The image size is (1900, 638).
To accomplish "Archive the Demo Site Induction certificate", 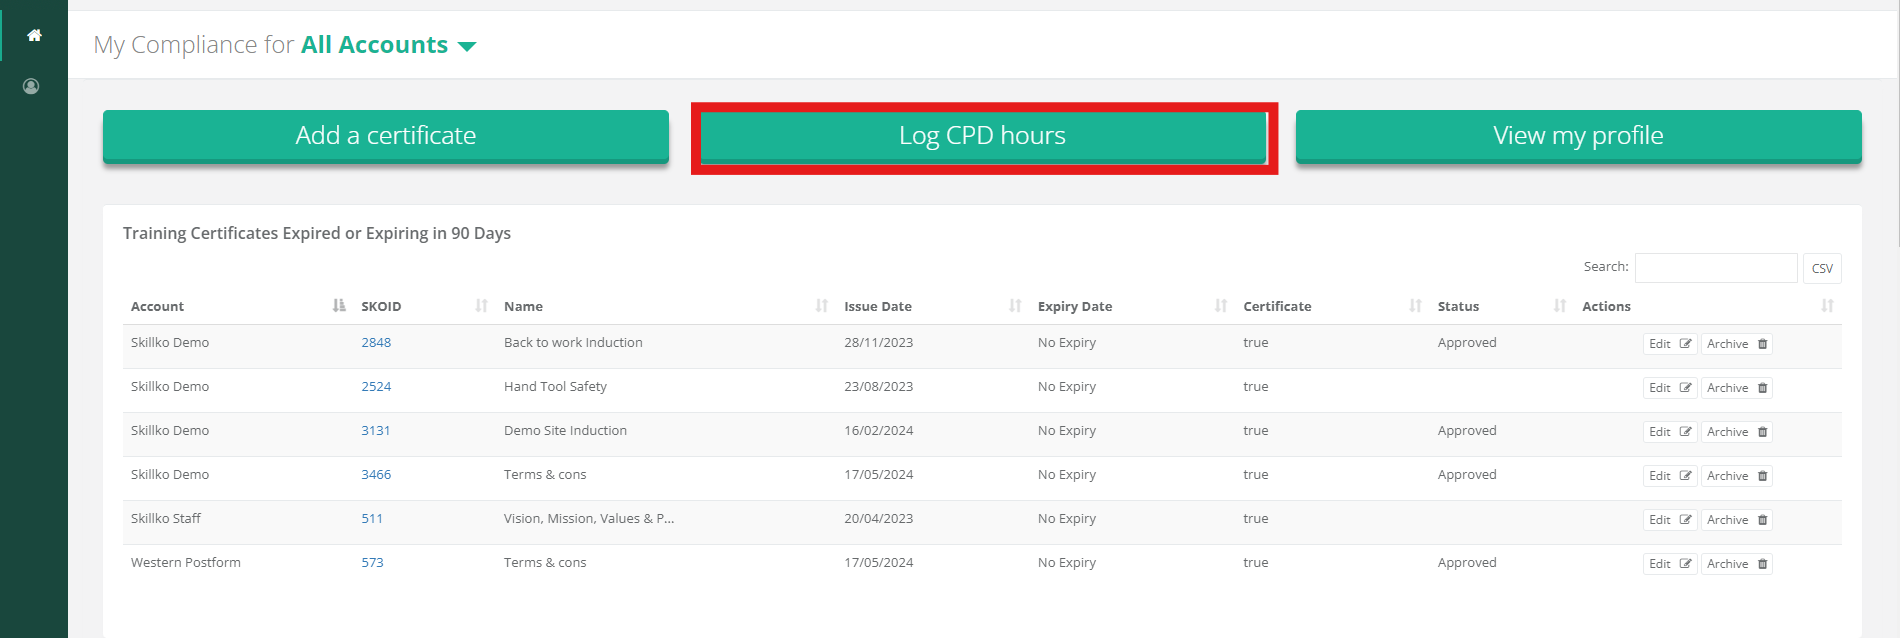I will click(1737, 432).
